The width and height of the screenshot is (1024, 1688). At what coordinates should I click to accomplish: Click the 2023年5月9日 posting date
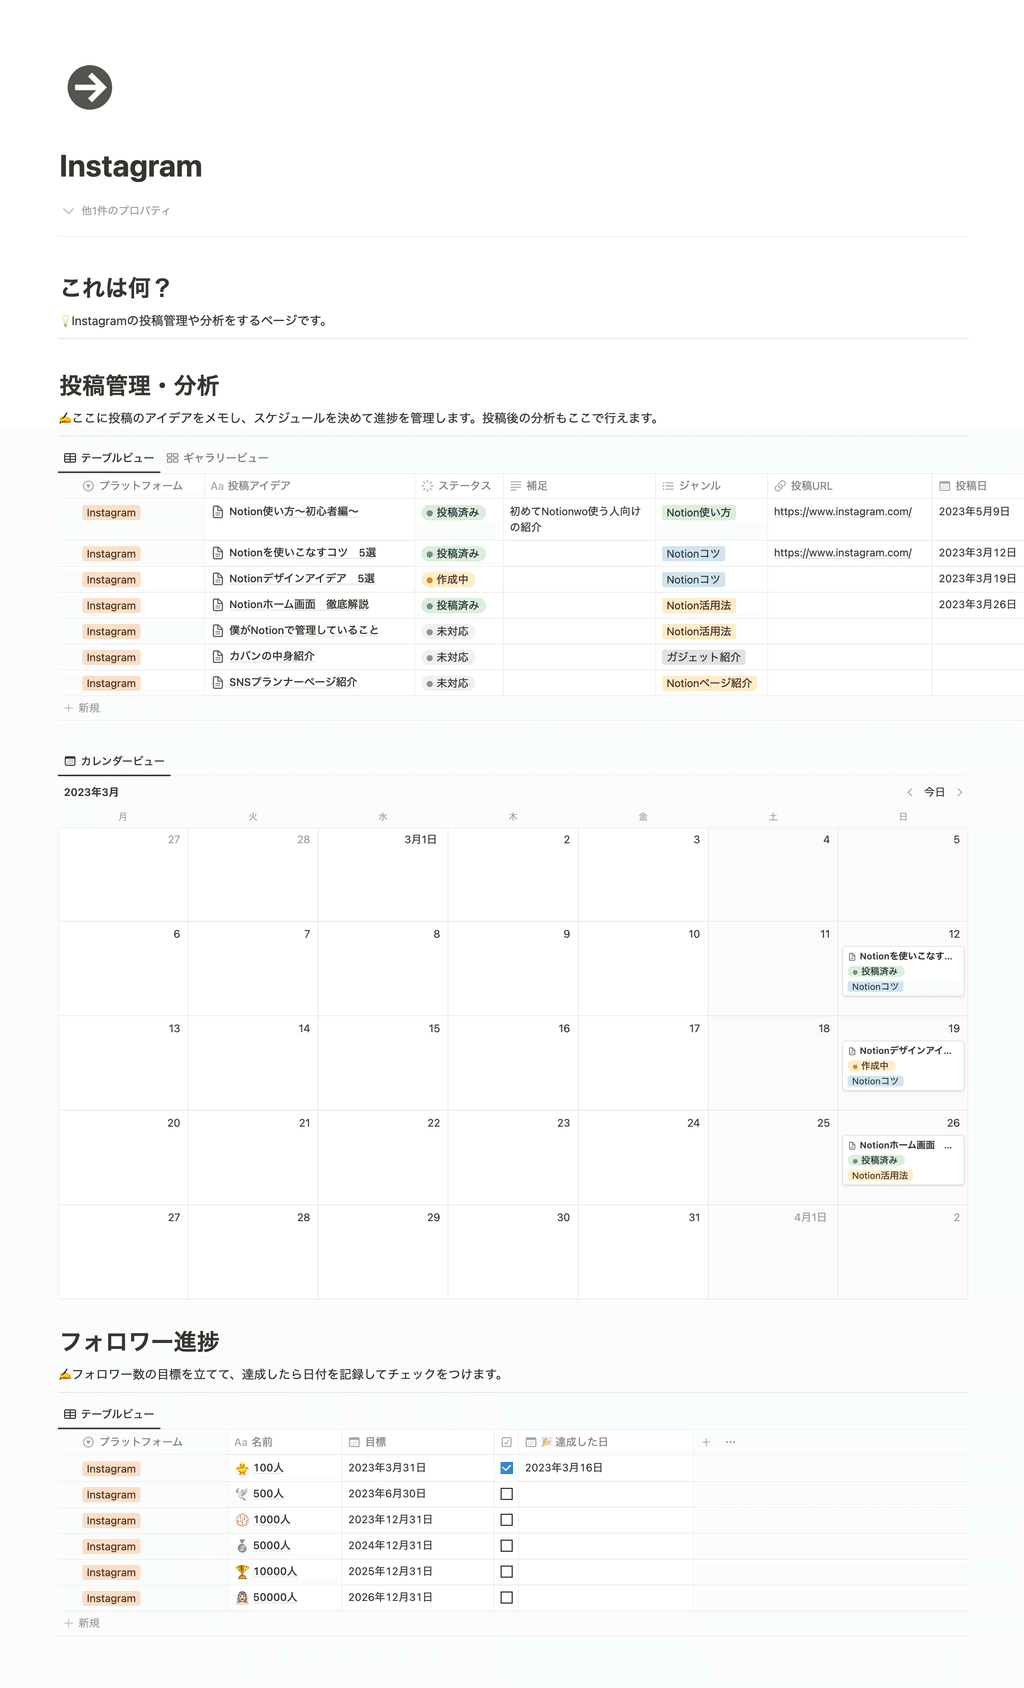[974, 512]
